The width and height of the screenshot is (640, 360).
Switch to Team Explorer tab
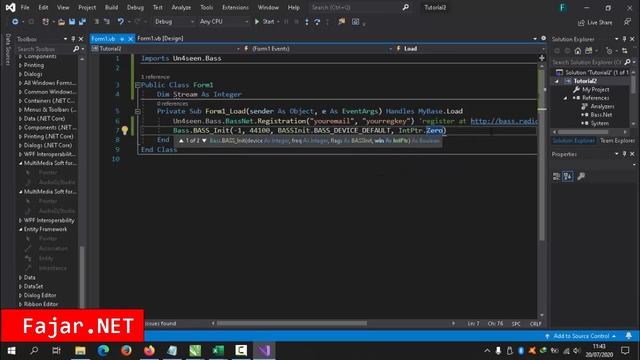(x=617, y=140)
